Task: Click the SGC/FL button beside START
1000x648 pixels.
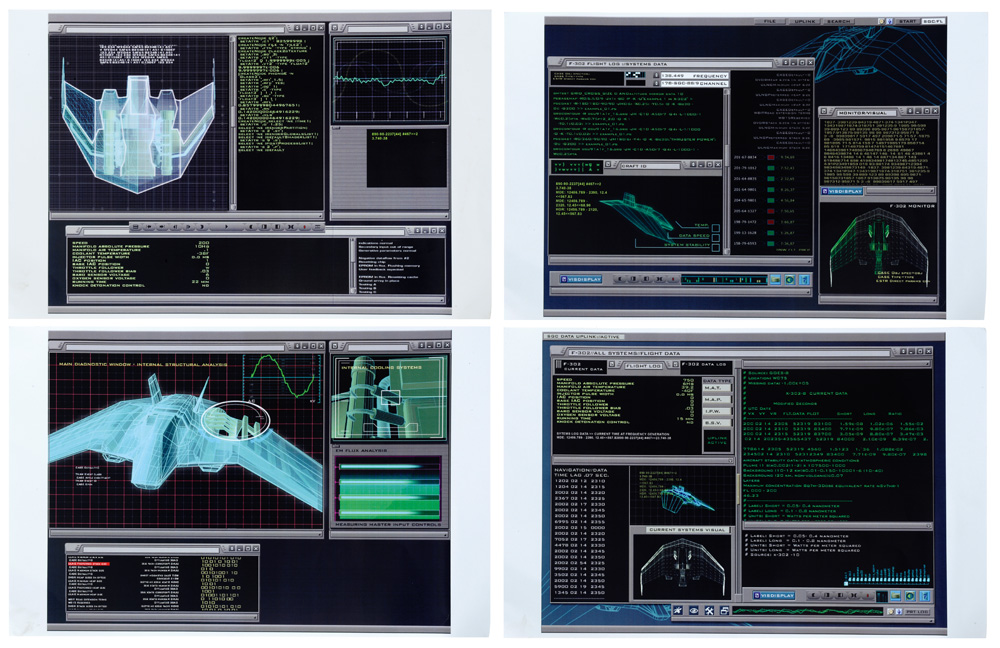Action: pos(932,21)
